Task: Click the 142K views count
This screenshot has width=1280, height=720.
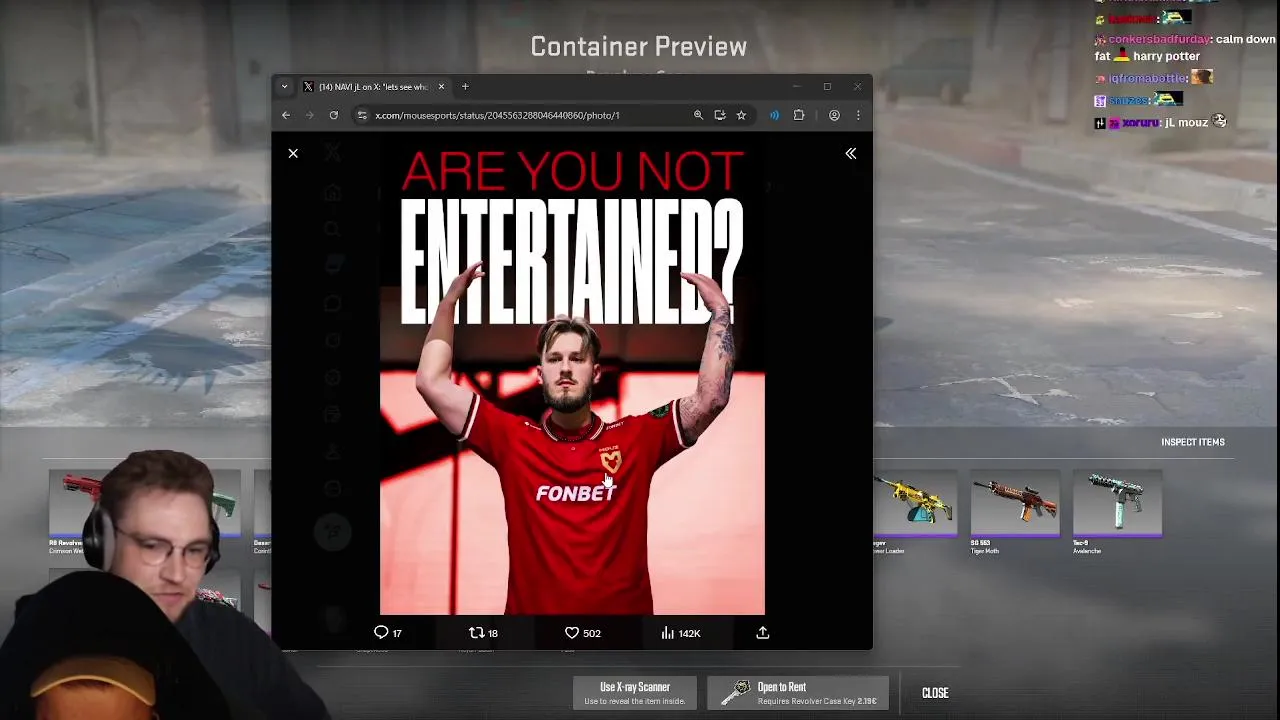Action: [x=688, y=633]
